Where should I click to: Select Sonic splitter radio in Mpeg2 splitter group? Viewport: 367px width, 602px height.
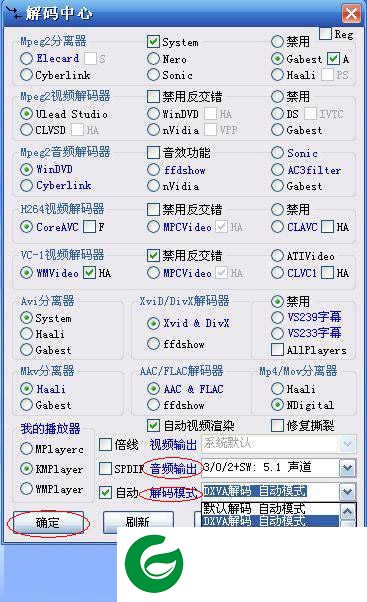click(x=153, y=75)
